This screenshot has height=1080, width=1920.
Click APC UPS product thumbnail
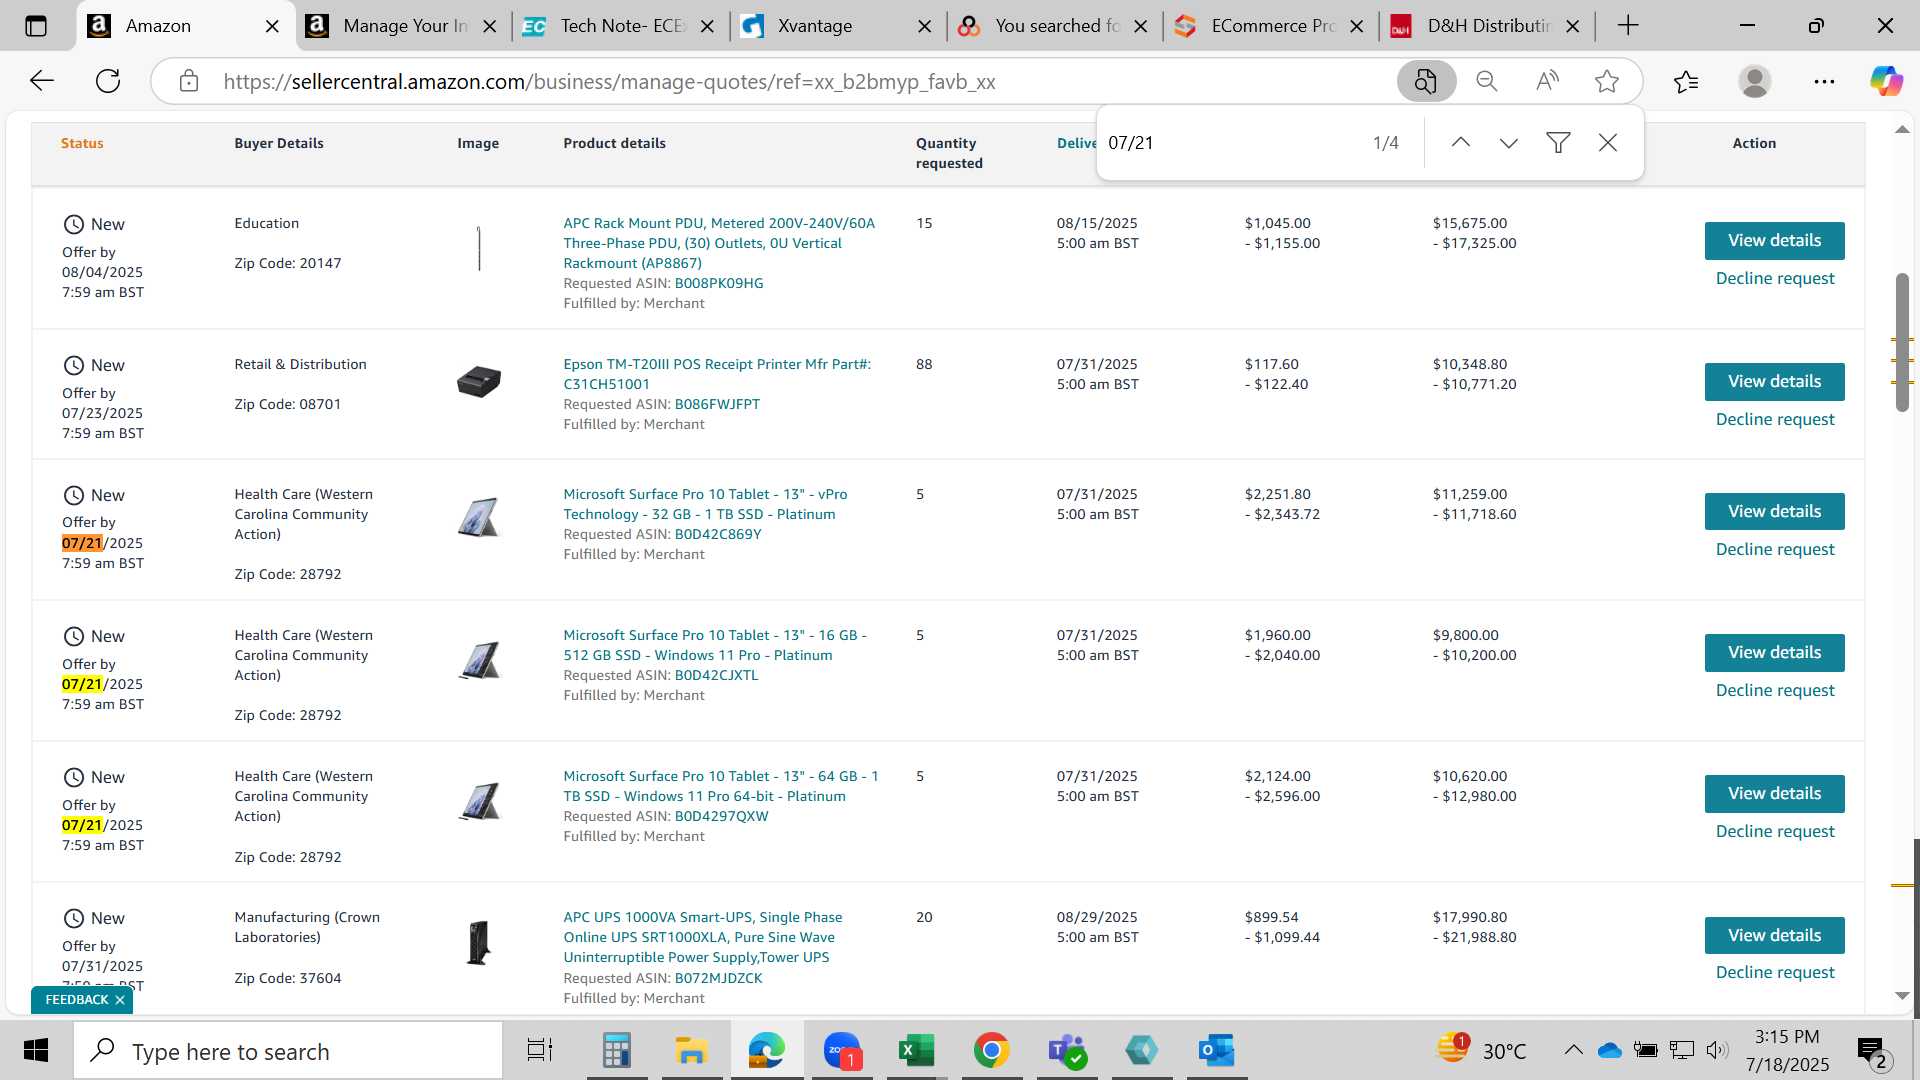pyautogui.click(x=479, y=942)
